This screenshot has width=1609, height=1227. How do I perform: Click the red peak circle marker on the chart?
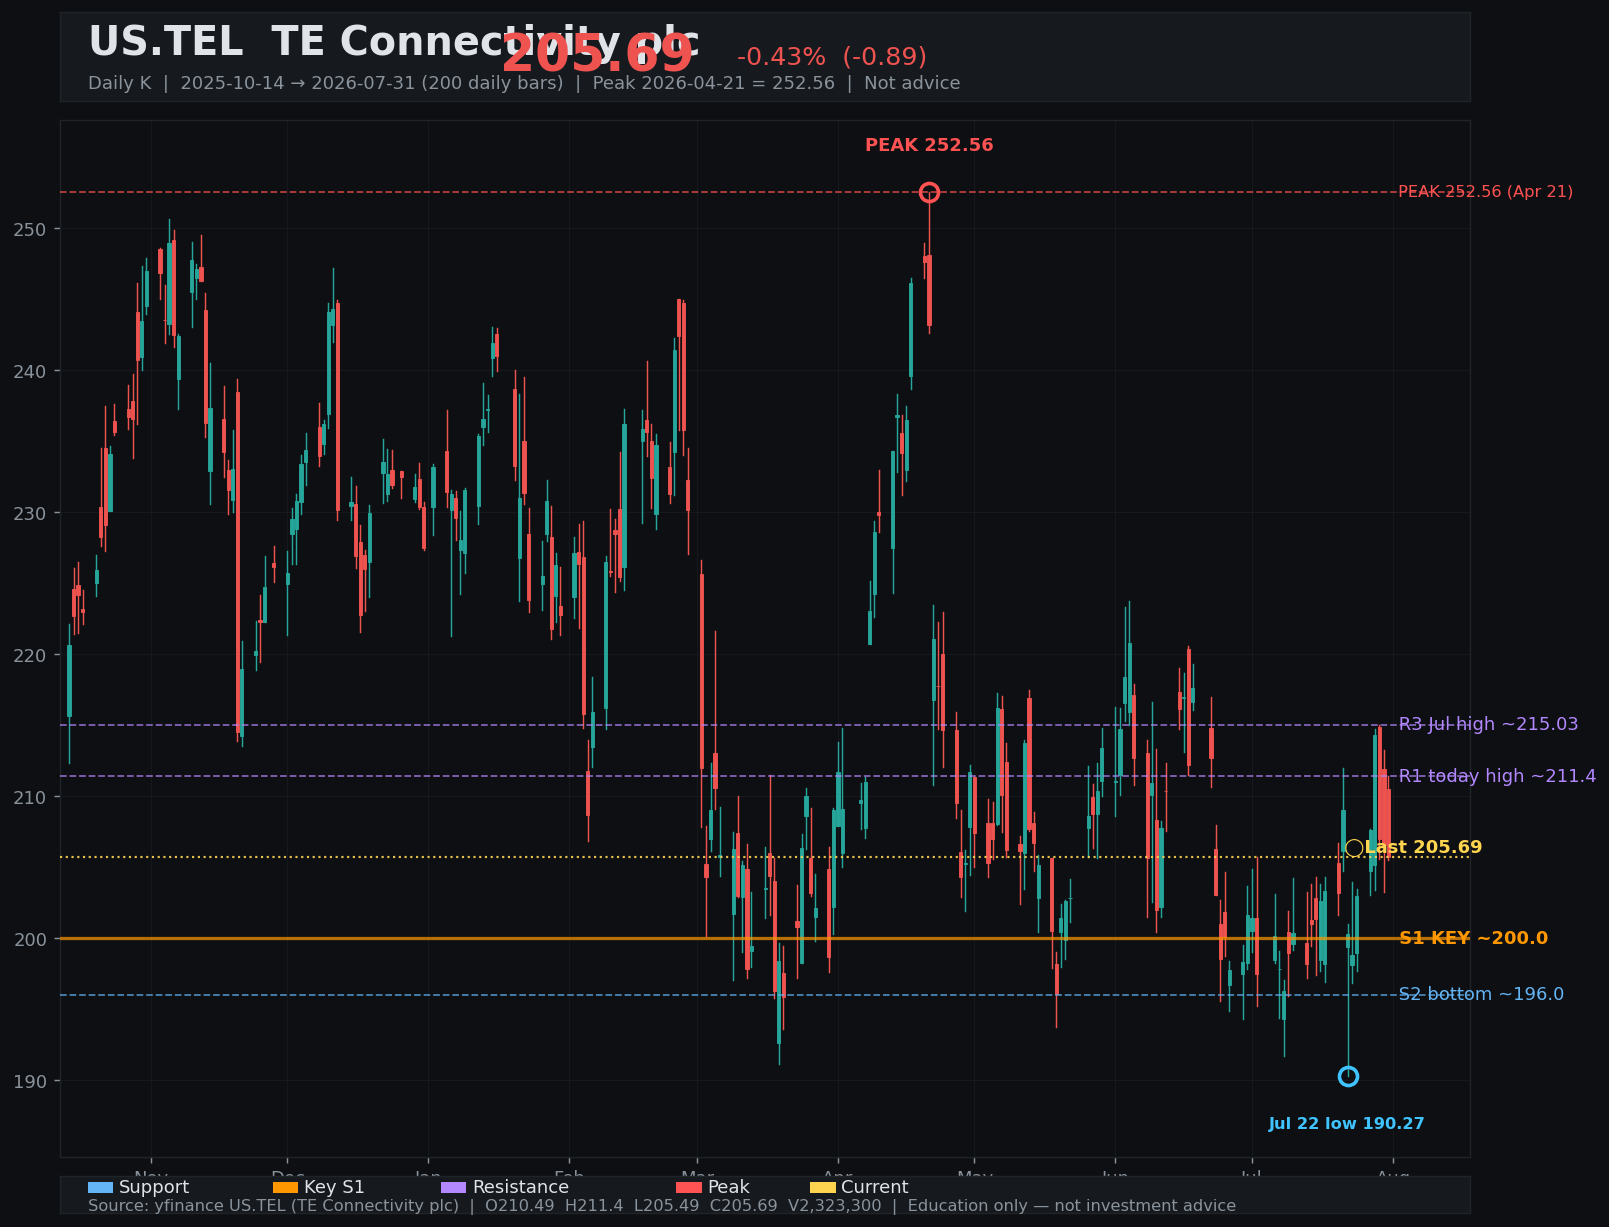pos(929,192)
